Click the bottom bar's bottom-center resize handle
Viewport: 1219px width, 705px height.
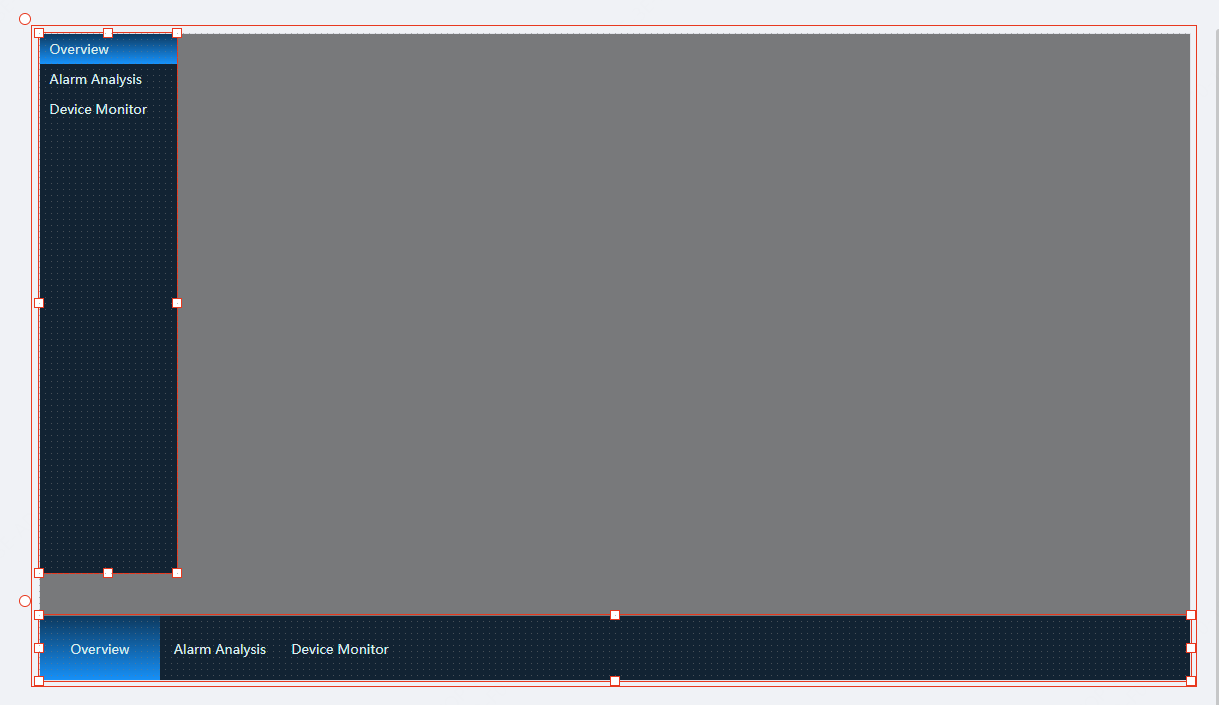(x=615, y=681)
